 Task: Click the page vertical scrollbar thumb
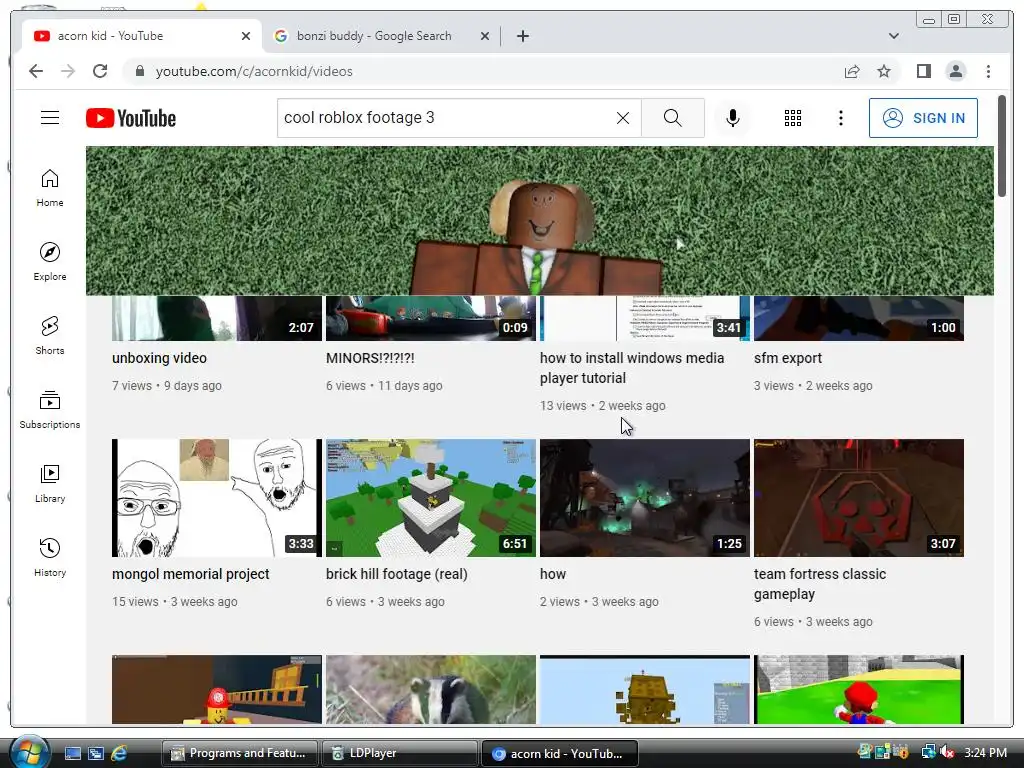pos(1002,146)
